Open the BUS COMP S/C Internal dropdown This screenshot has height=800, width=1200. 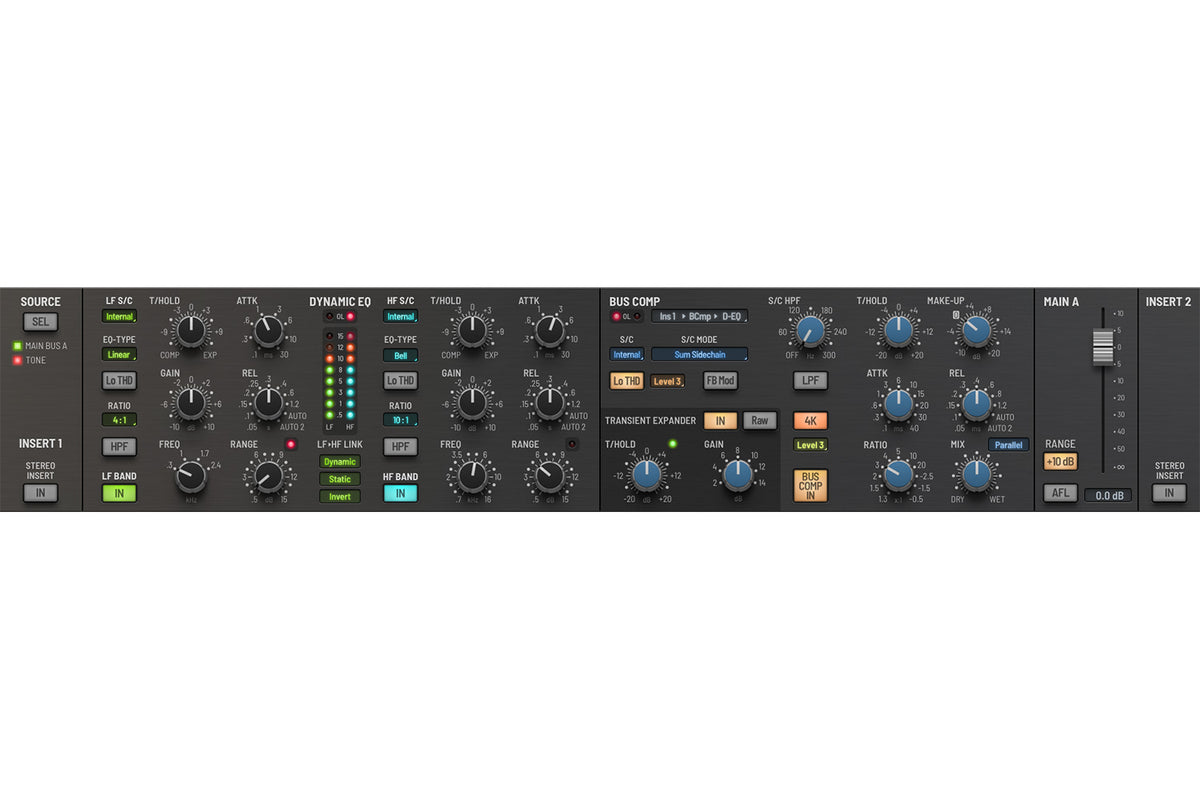pyautogui.click(x=627, y=354)
